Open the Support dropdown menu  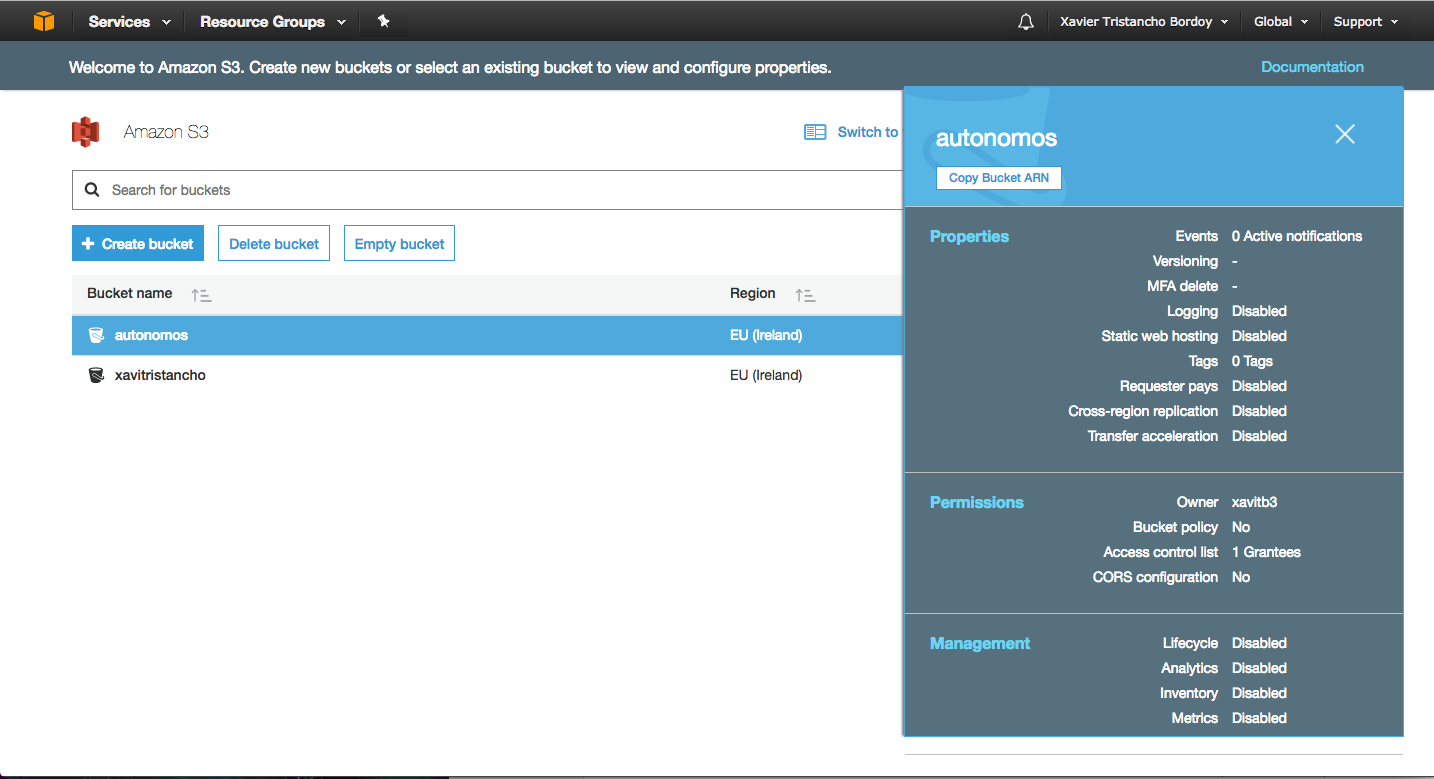coord(1366,22)
